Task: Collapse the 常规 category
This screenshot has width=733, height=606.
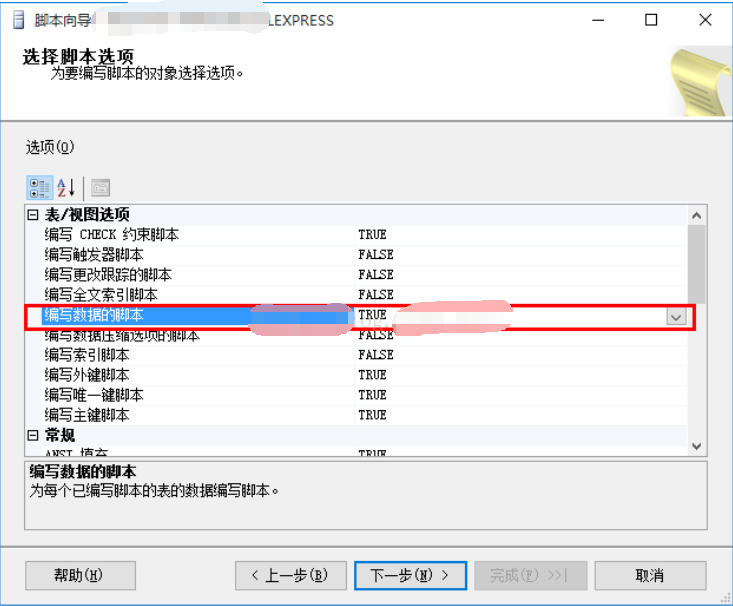Action: (x=33, y=435)
